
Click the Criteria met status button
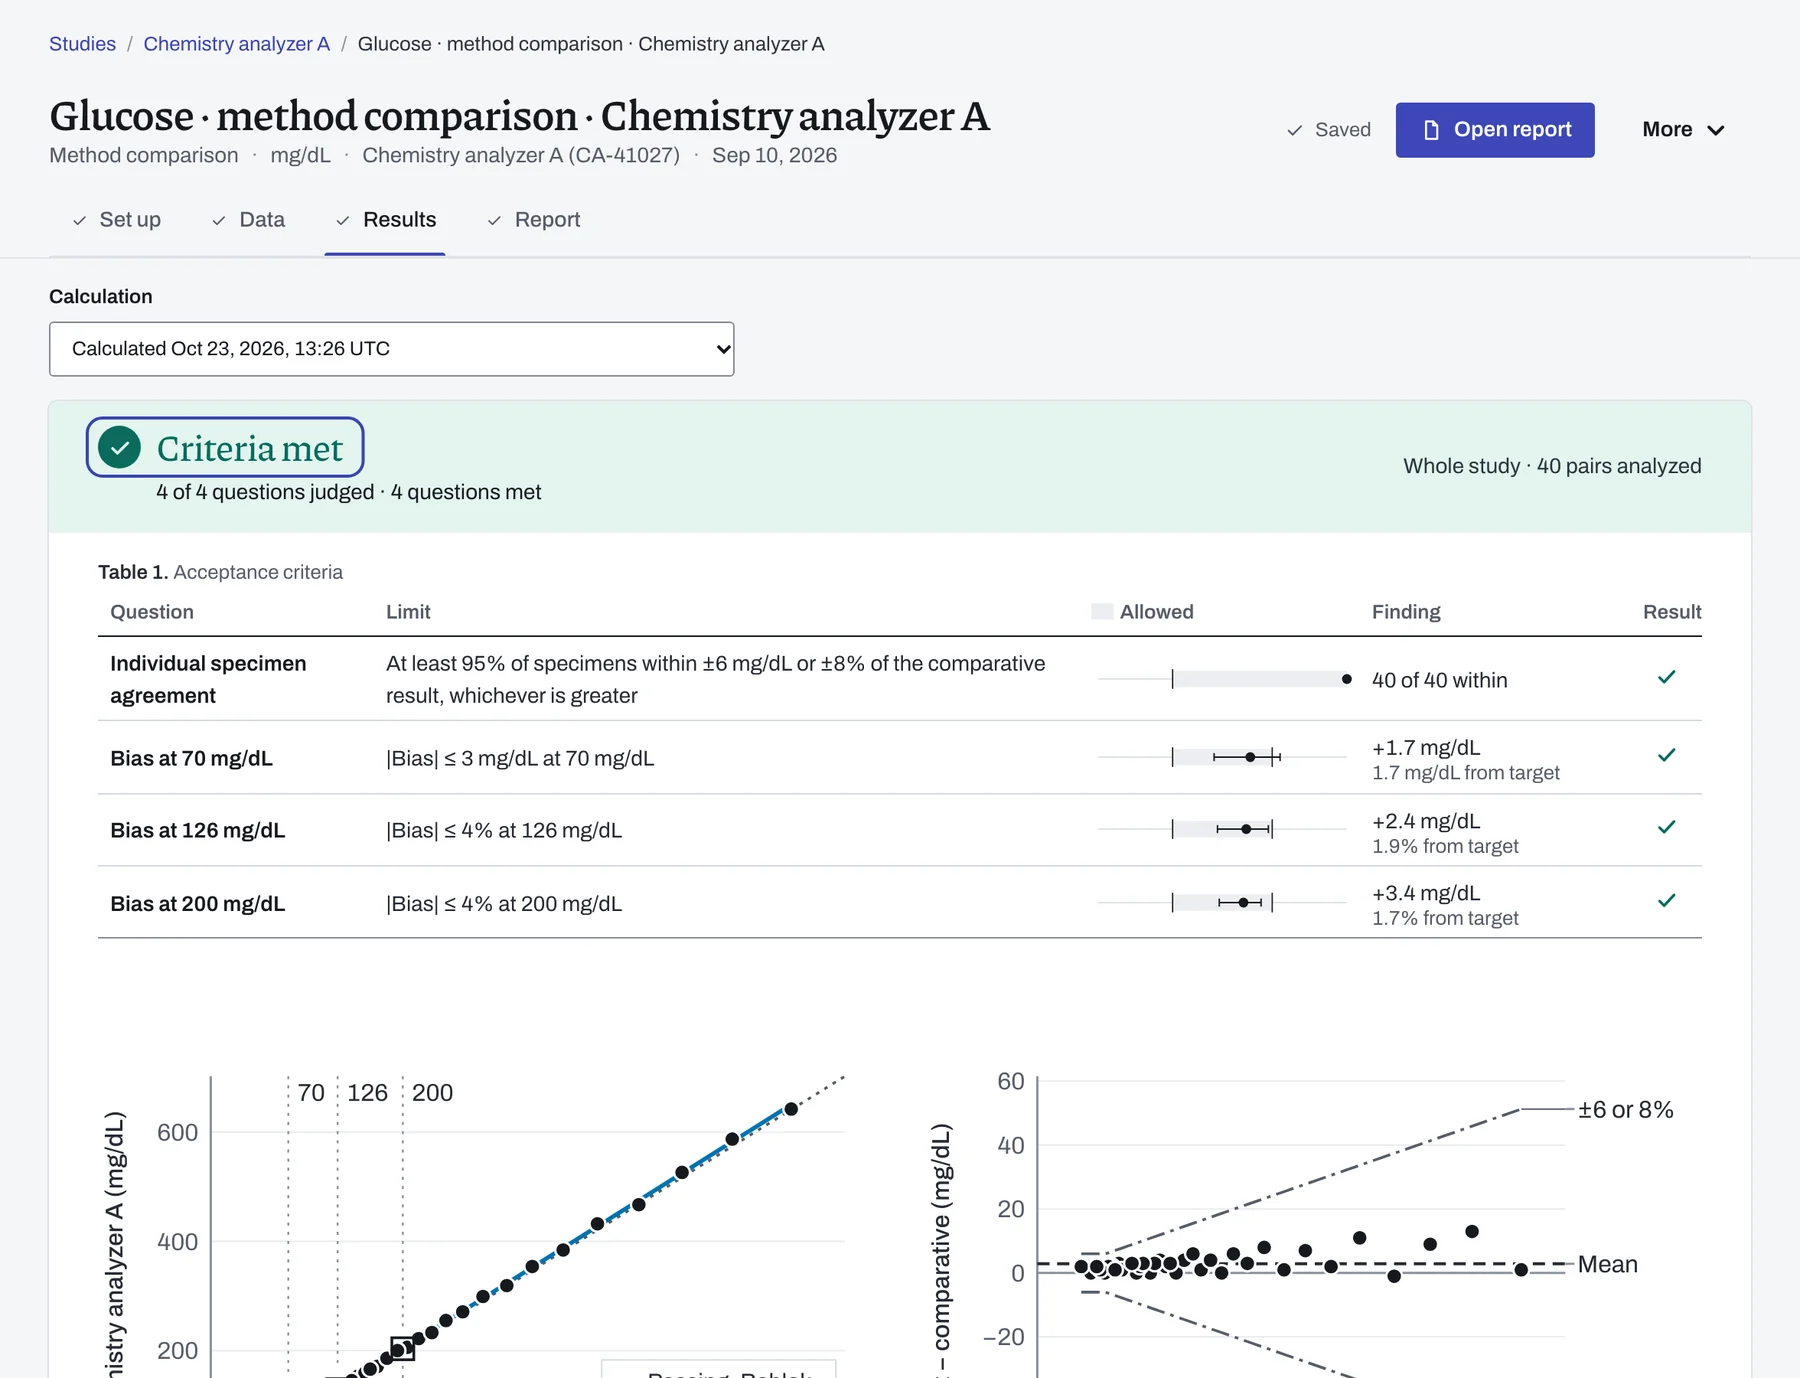[225, 447]
